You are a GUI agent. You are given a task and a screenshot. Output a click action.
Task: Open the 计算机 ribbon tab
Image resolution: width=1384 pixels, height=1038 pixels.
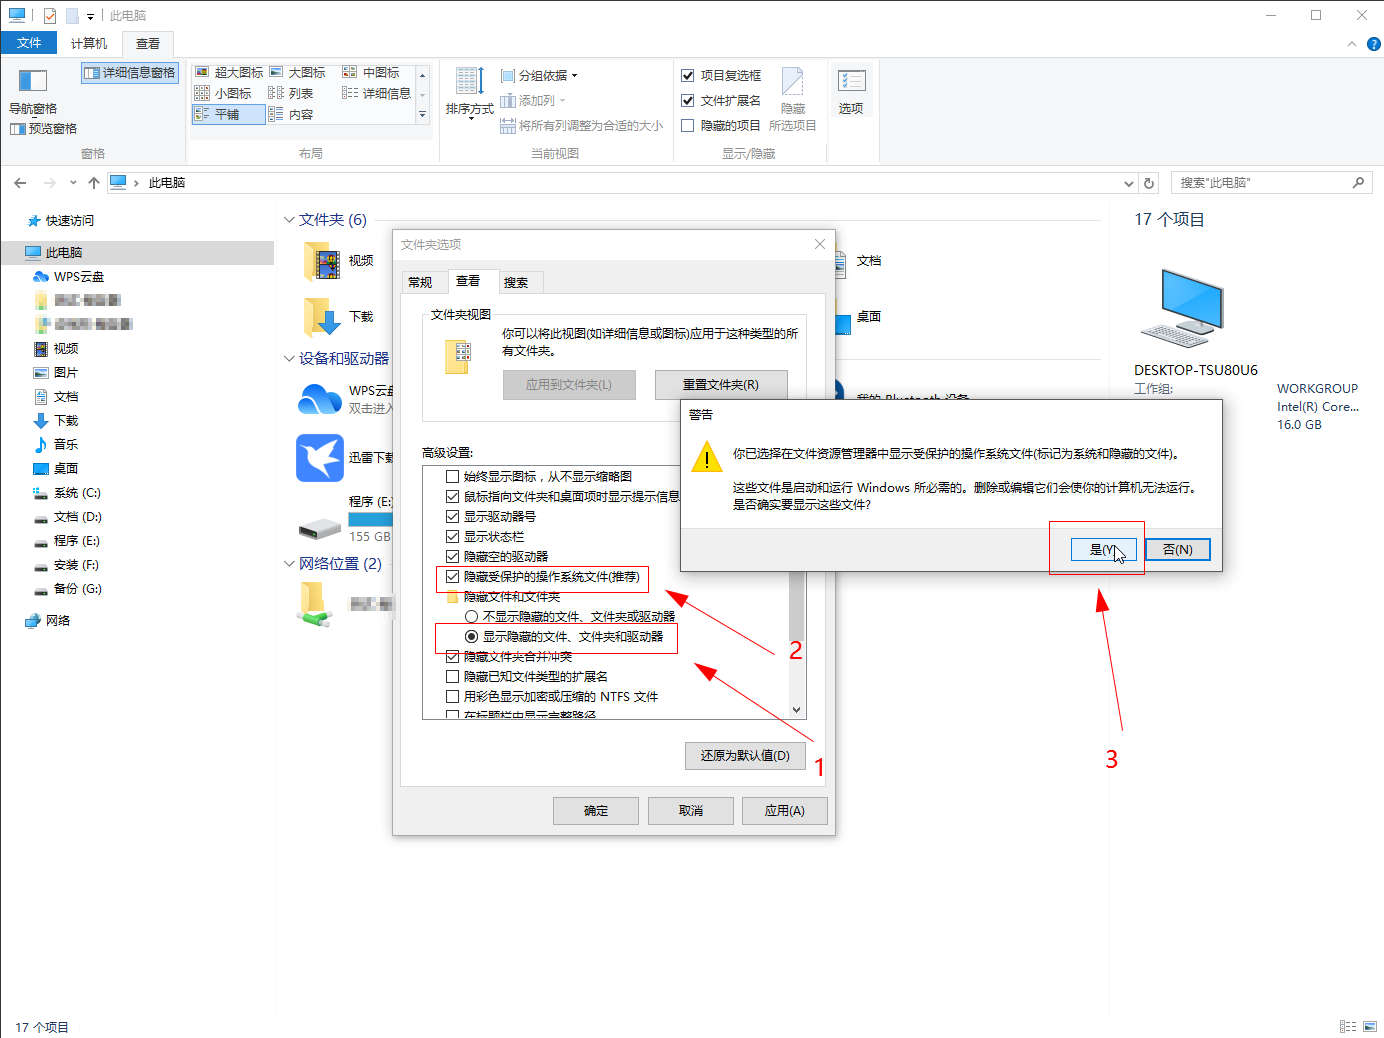click(x=88, y=43)
